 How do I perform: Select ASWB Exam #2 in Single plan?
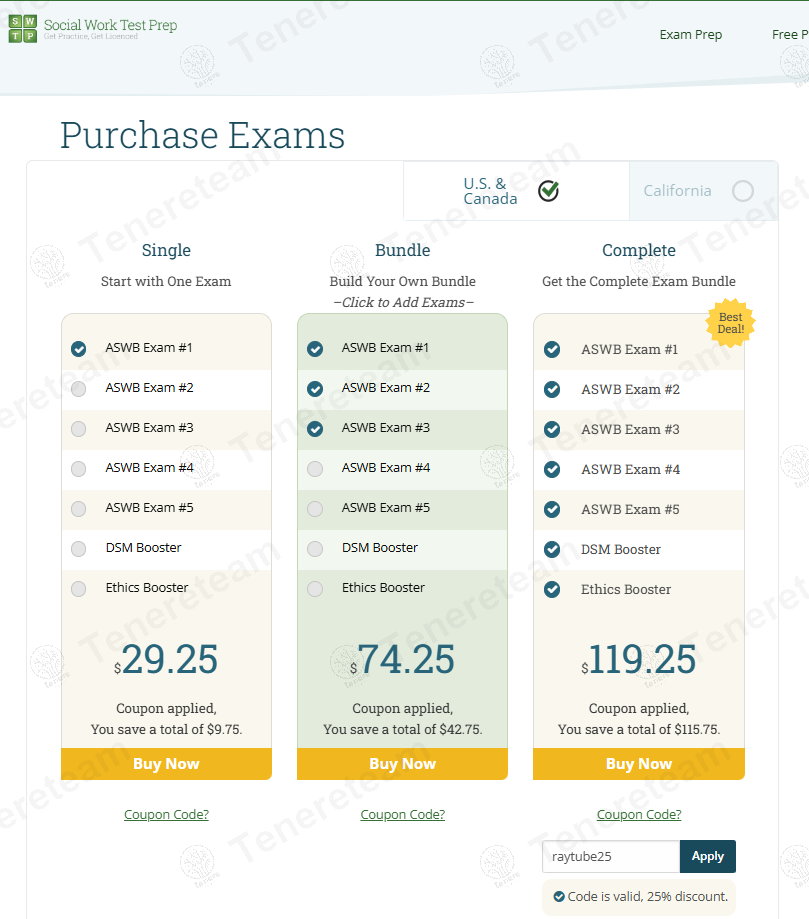(79, 389)
